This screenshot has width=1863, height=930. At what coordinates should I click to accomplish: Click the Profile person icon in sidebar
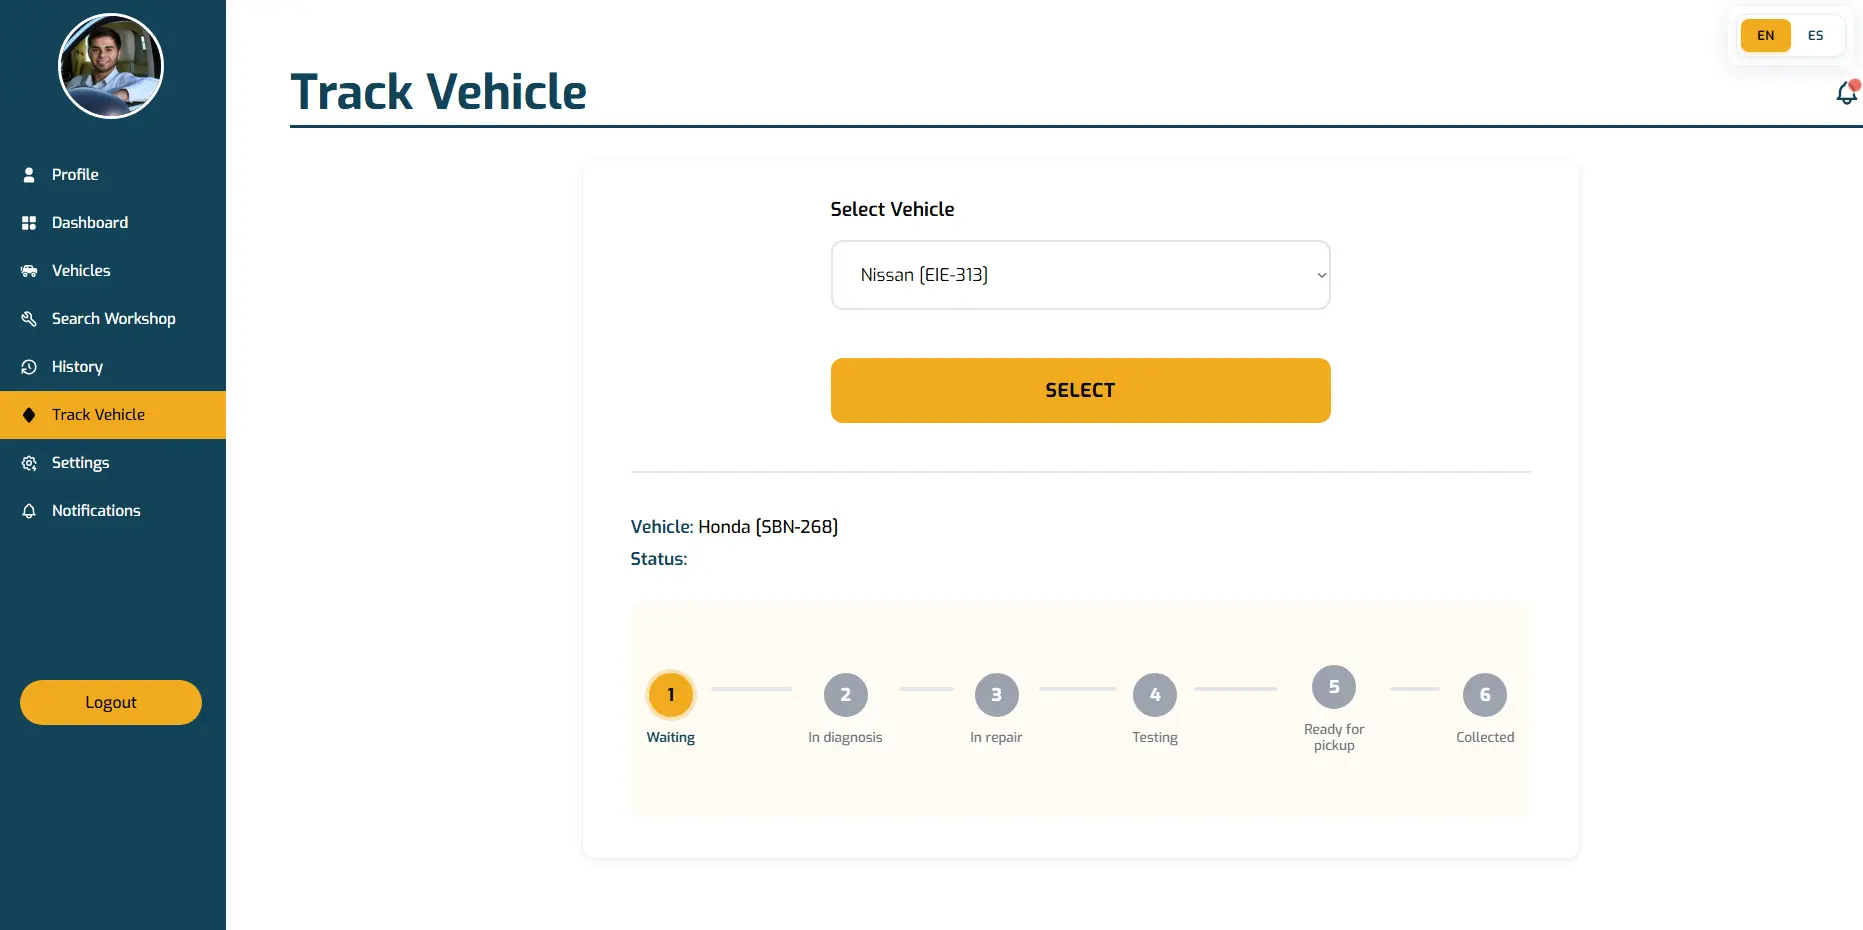pyautogui.click(x=29, y=175)
